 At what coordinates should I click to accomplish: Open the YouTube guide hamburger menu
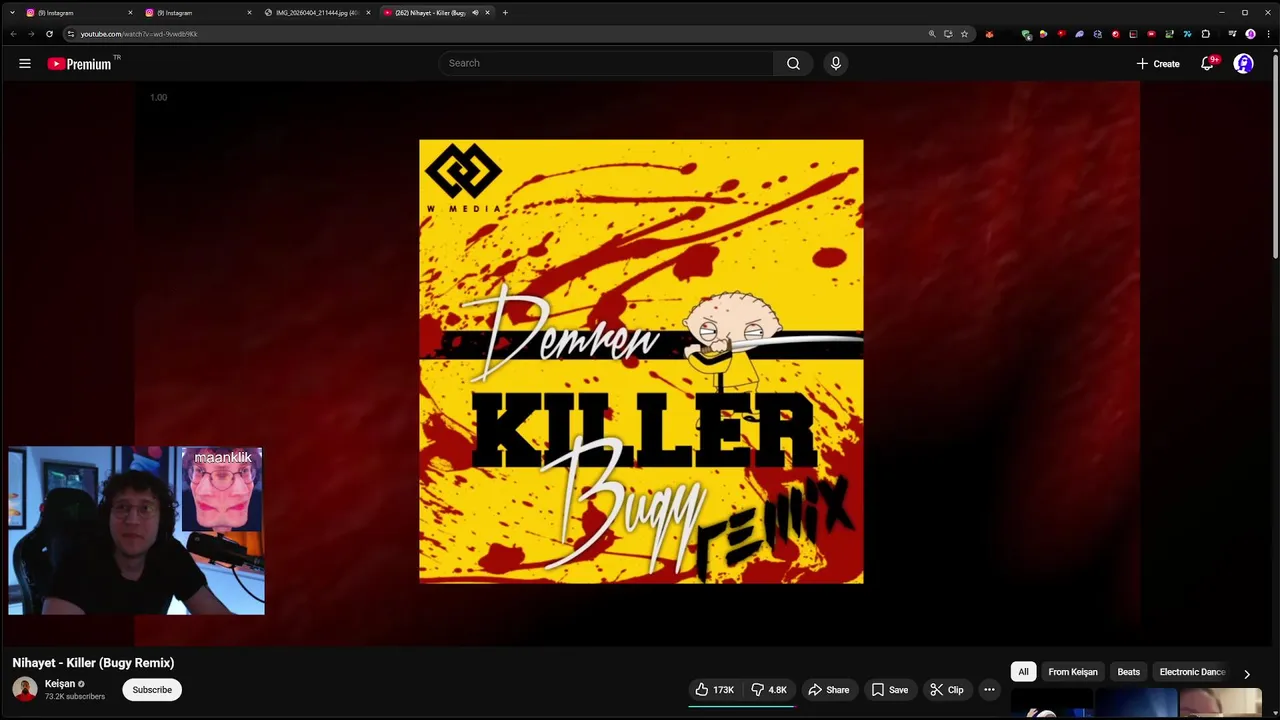point(25,63)
